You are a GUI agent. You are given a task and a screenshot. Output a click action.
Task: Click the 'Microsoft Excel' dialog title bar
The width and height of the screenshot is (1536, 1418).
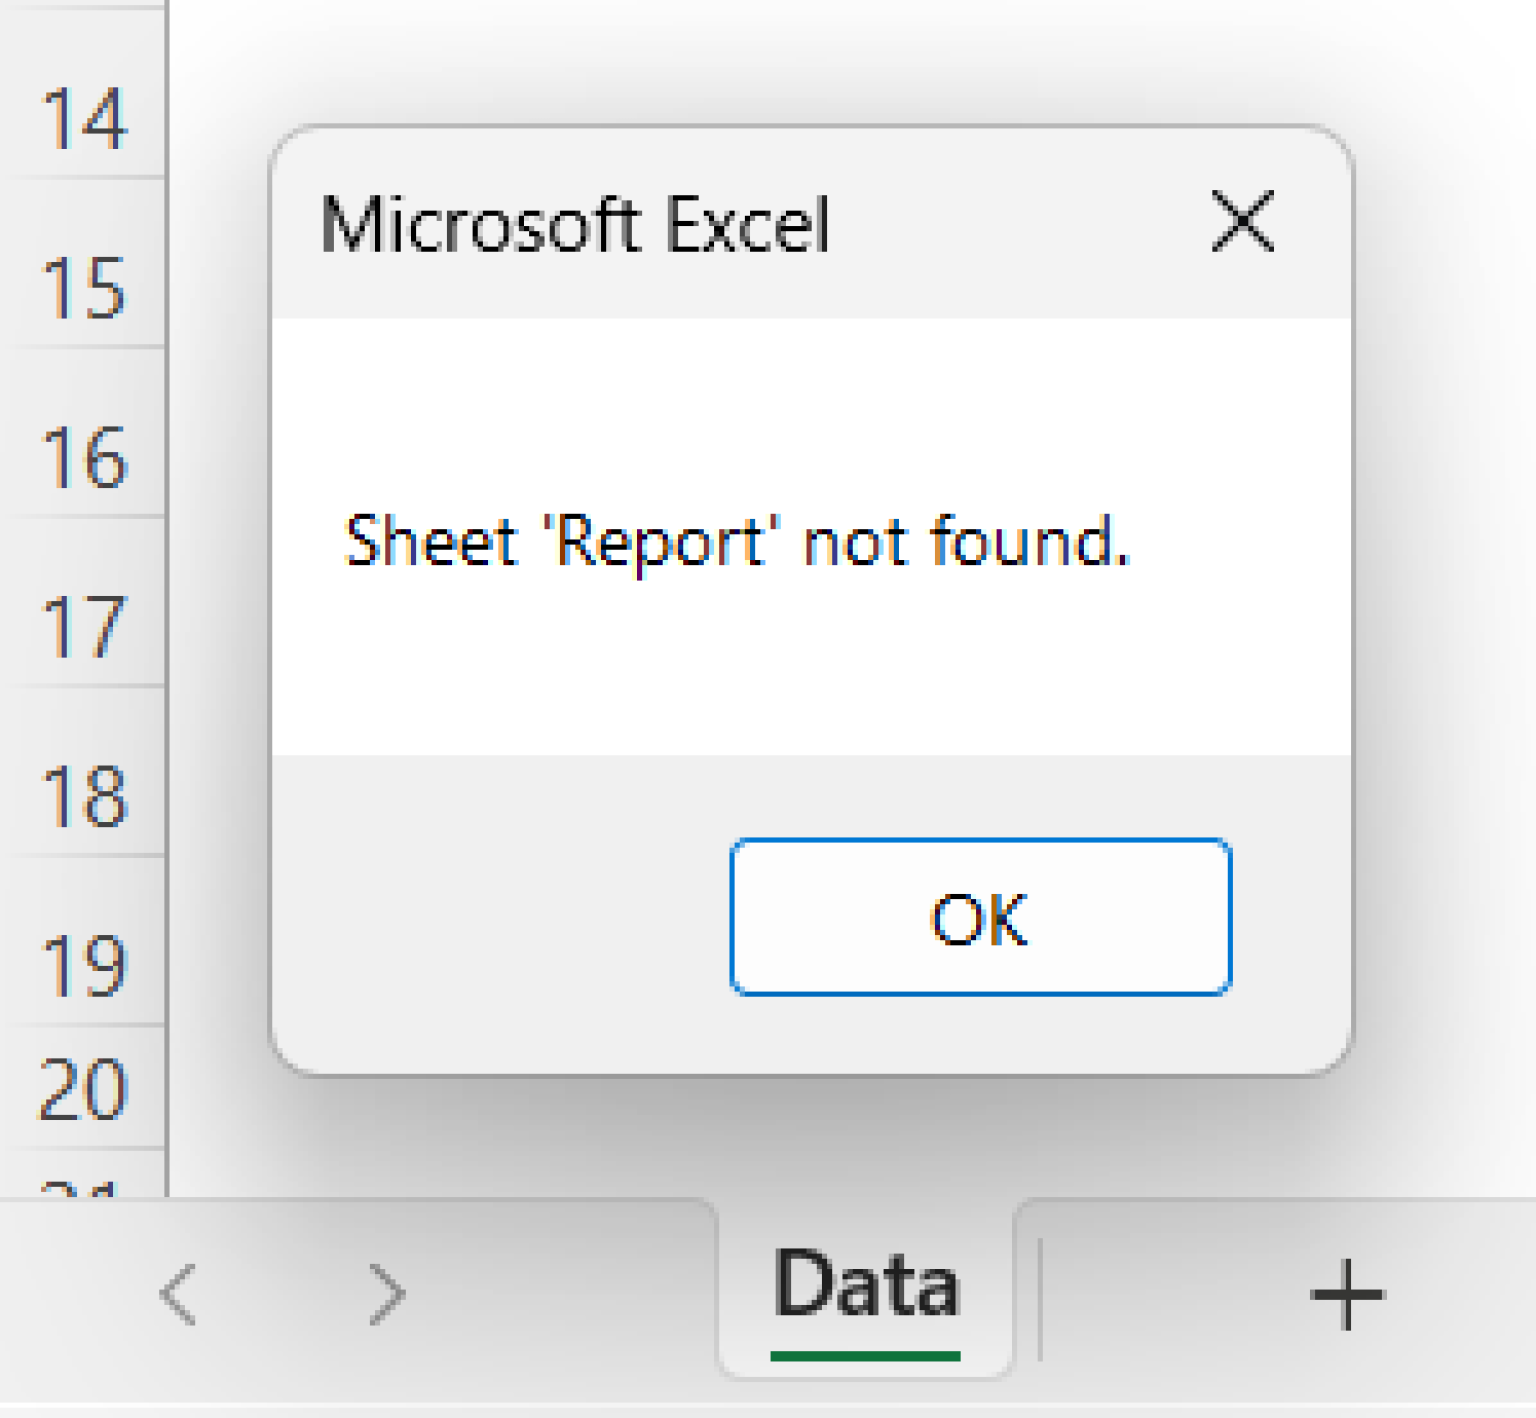click(x=700, y=223)
